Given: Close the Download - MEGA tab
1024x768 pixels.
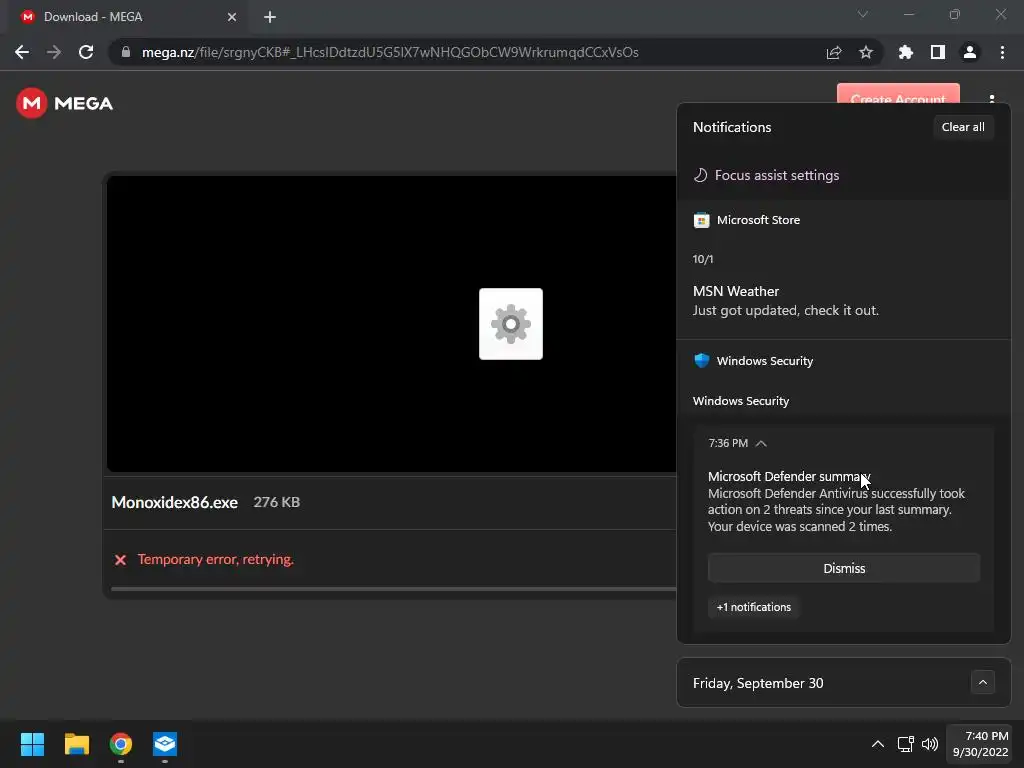Looking at the screenshot, I should pos(232,17).
